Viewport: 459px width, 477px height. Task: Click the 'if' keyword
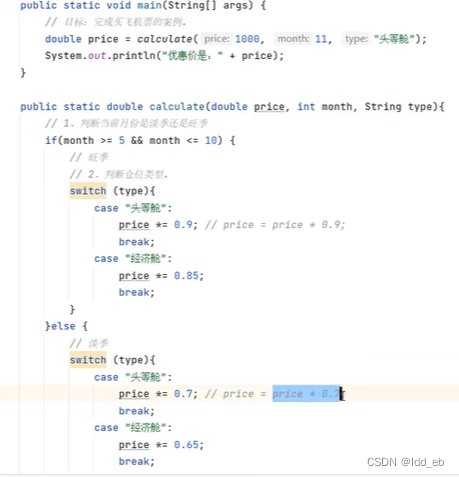(x=51, y=140)
